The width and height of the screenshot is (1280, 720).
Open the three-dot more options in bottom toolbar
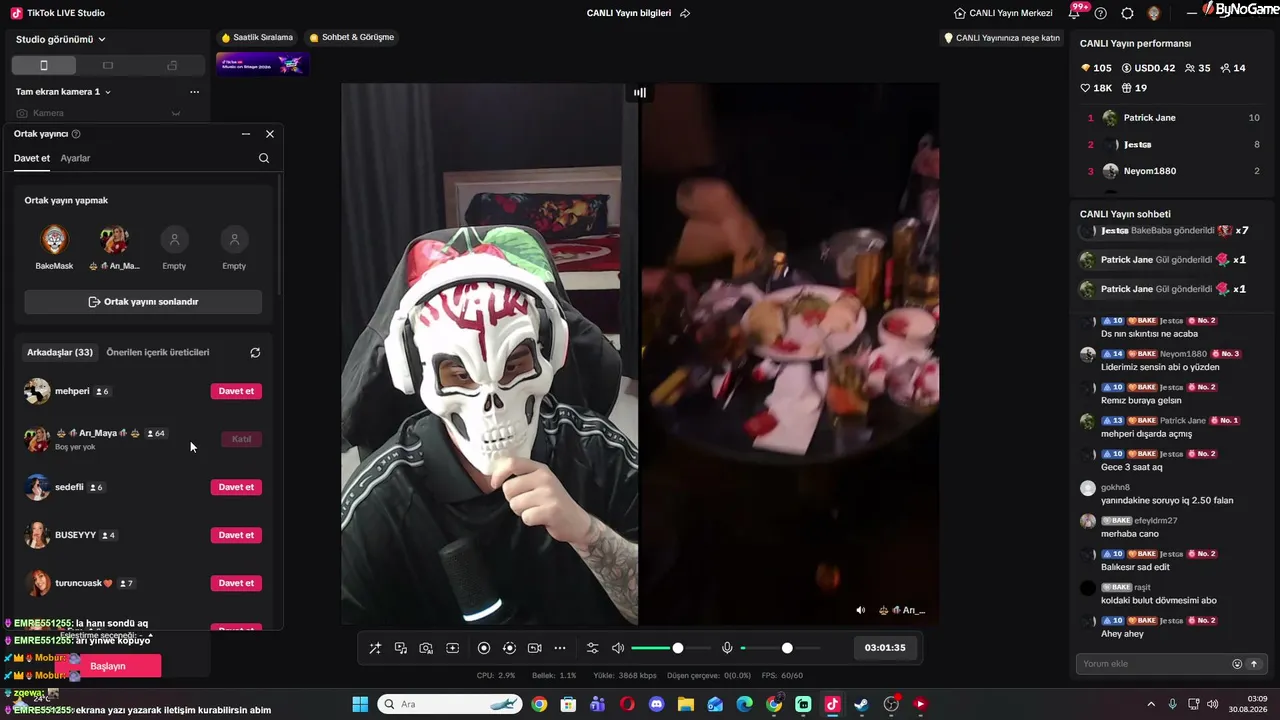point(560,648)
